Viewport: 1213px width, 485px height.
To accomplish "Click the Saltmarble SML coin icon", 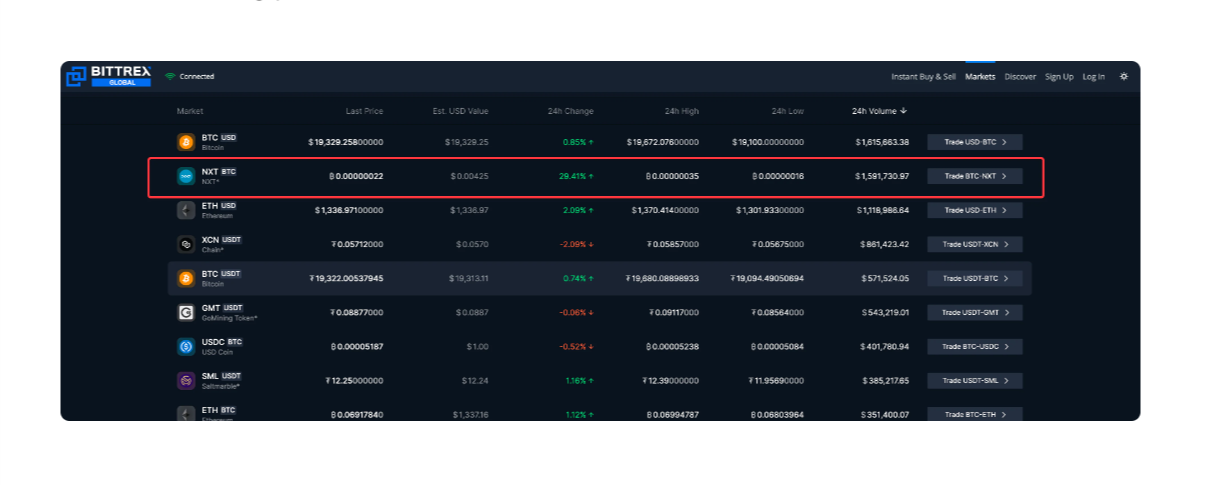I will (x=185, y=381).
